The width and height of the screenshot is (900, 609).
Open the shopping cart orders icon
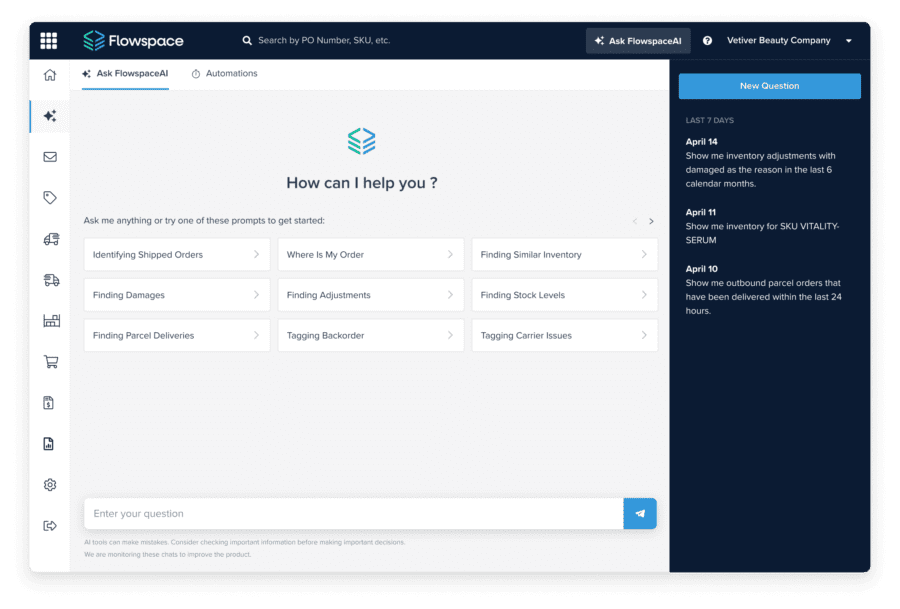49,361
